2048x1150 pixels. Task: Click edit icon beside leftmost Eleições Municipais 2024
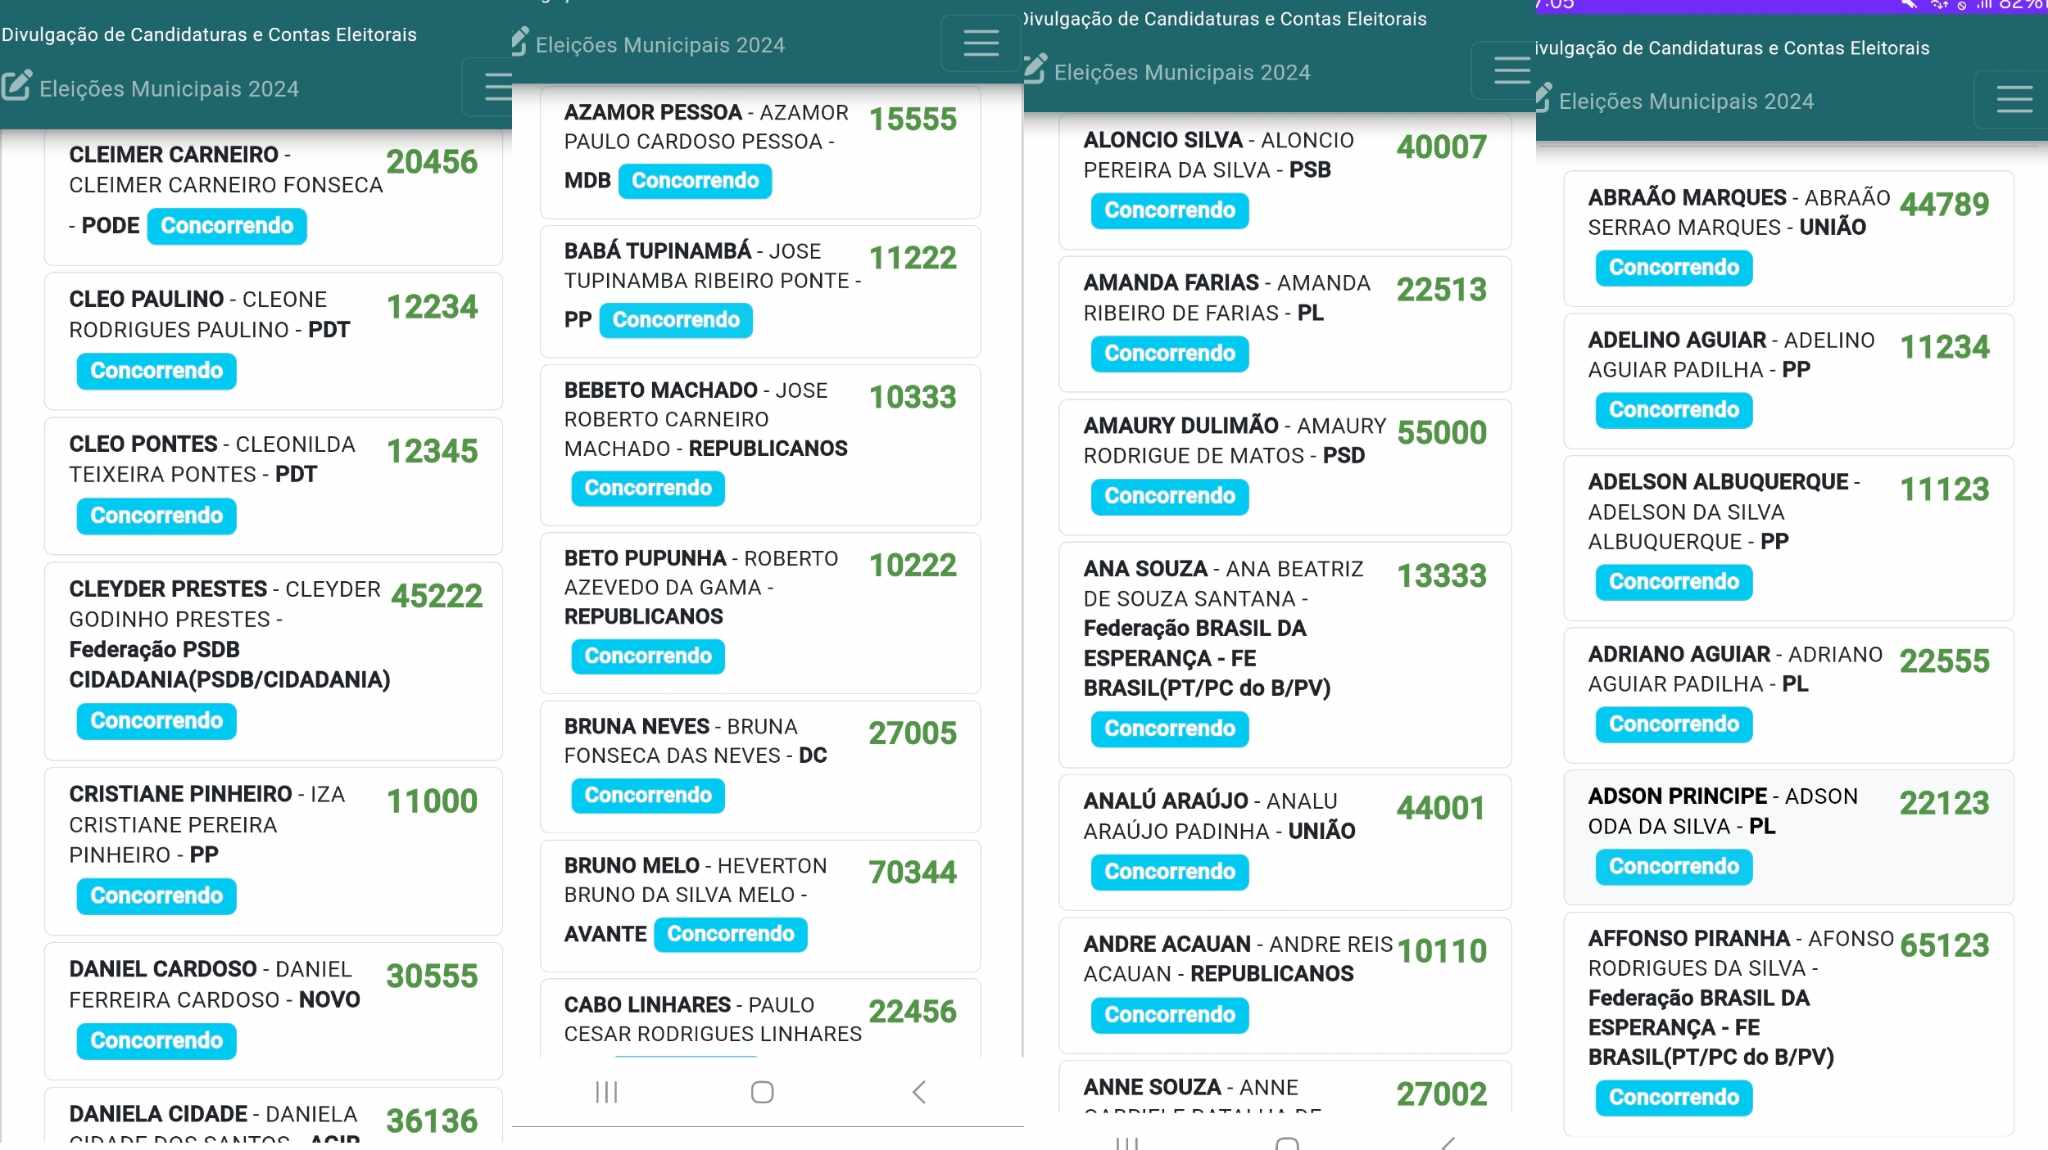point(16,87)
